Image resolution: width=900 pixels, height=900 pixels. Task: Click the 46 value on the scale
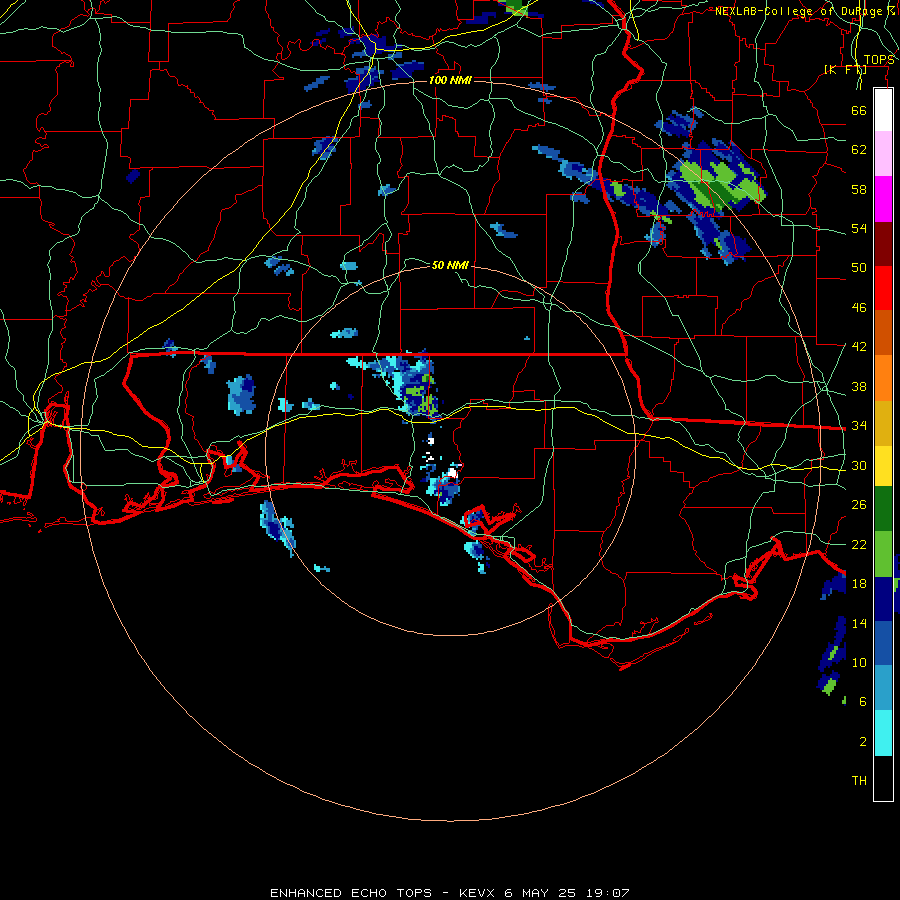click(x=859, y=308)
